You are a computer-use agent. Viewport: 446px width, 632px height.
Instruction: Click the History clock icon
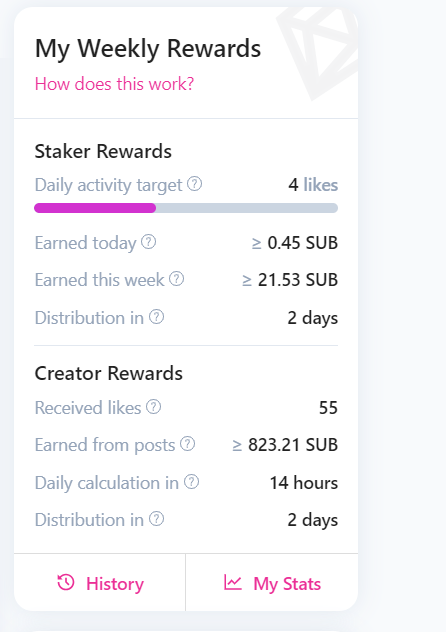click(x=66, y=582)
